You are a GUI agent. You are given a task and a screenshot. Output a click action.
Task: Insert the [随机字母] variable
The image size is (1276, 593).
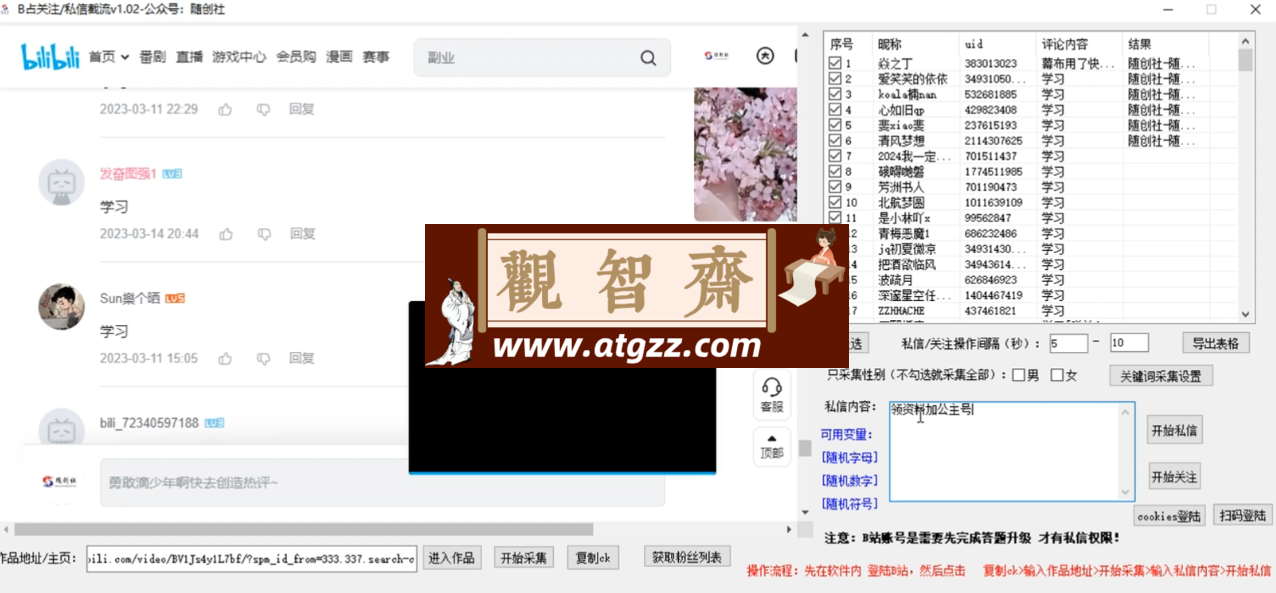point(850,458)
